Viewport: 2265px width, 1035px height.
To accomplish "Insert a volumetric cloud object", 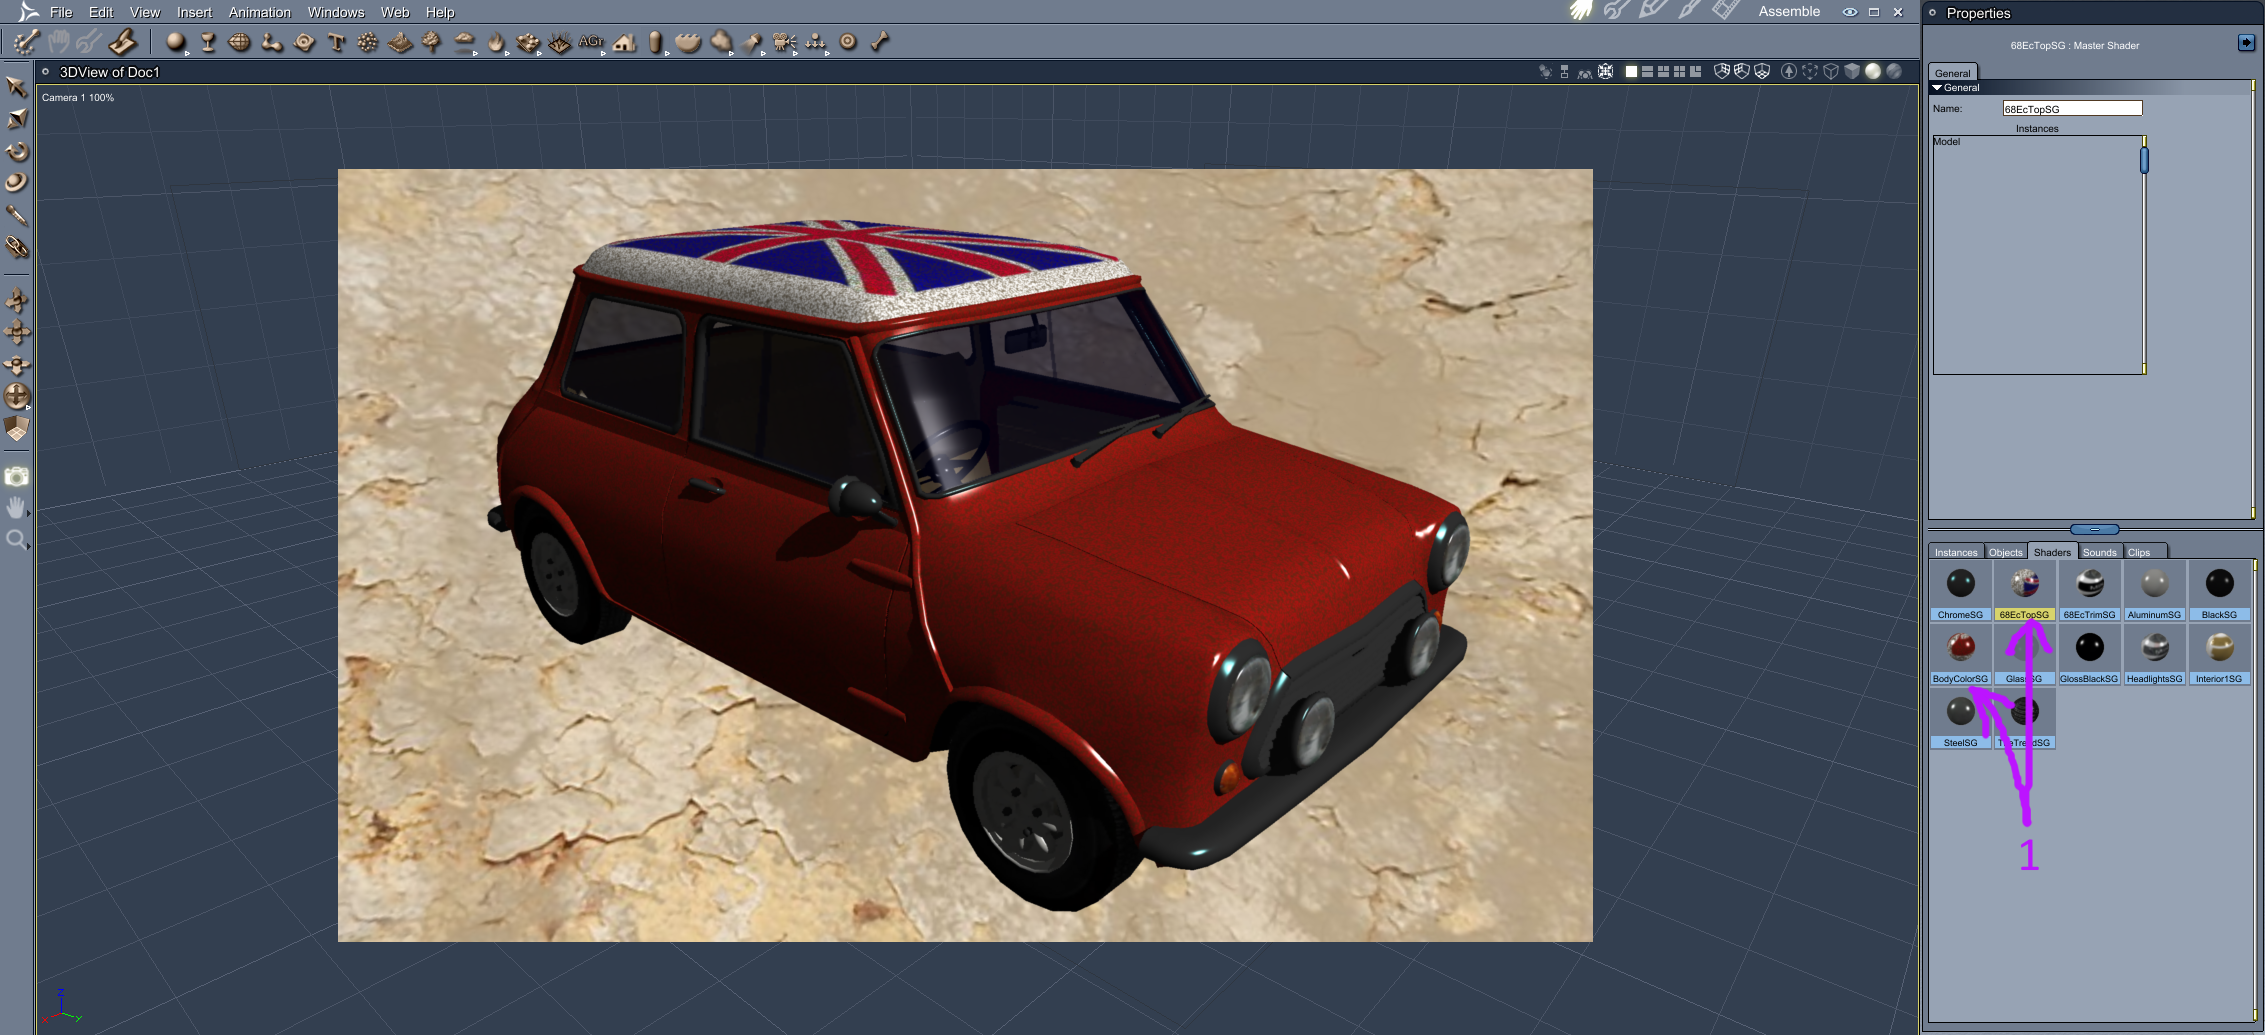I will click(464, 42).
